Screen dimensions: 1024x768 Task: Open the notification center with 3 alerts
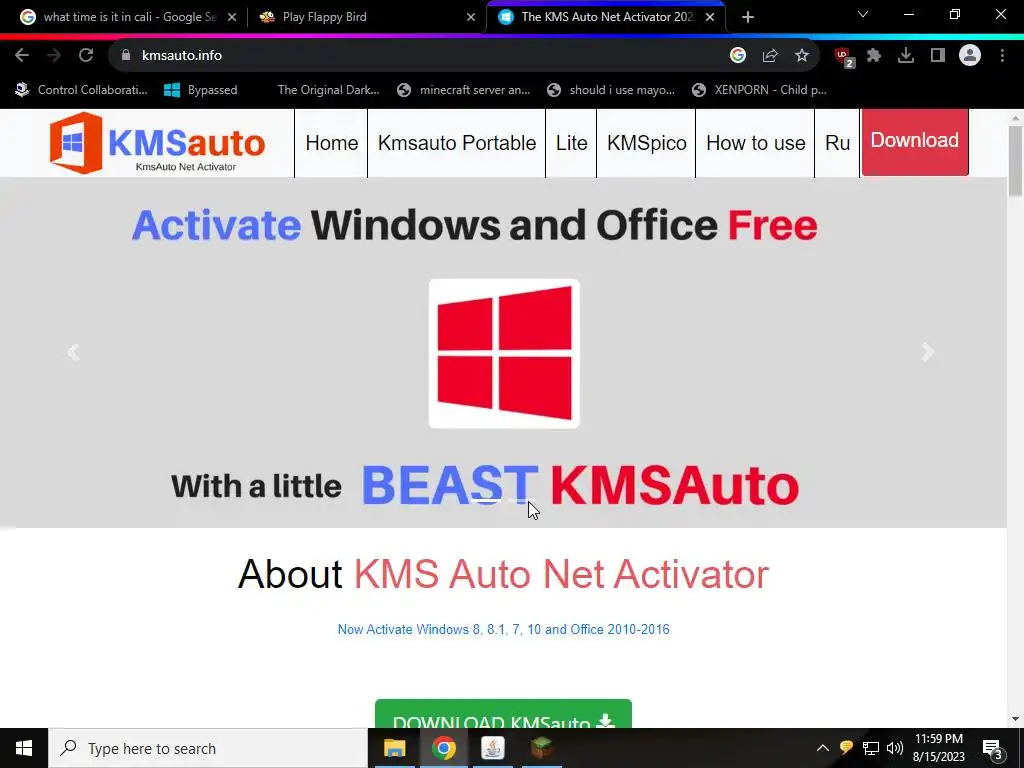pyautogui.click(x=993, y=749)
